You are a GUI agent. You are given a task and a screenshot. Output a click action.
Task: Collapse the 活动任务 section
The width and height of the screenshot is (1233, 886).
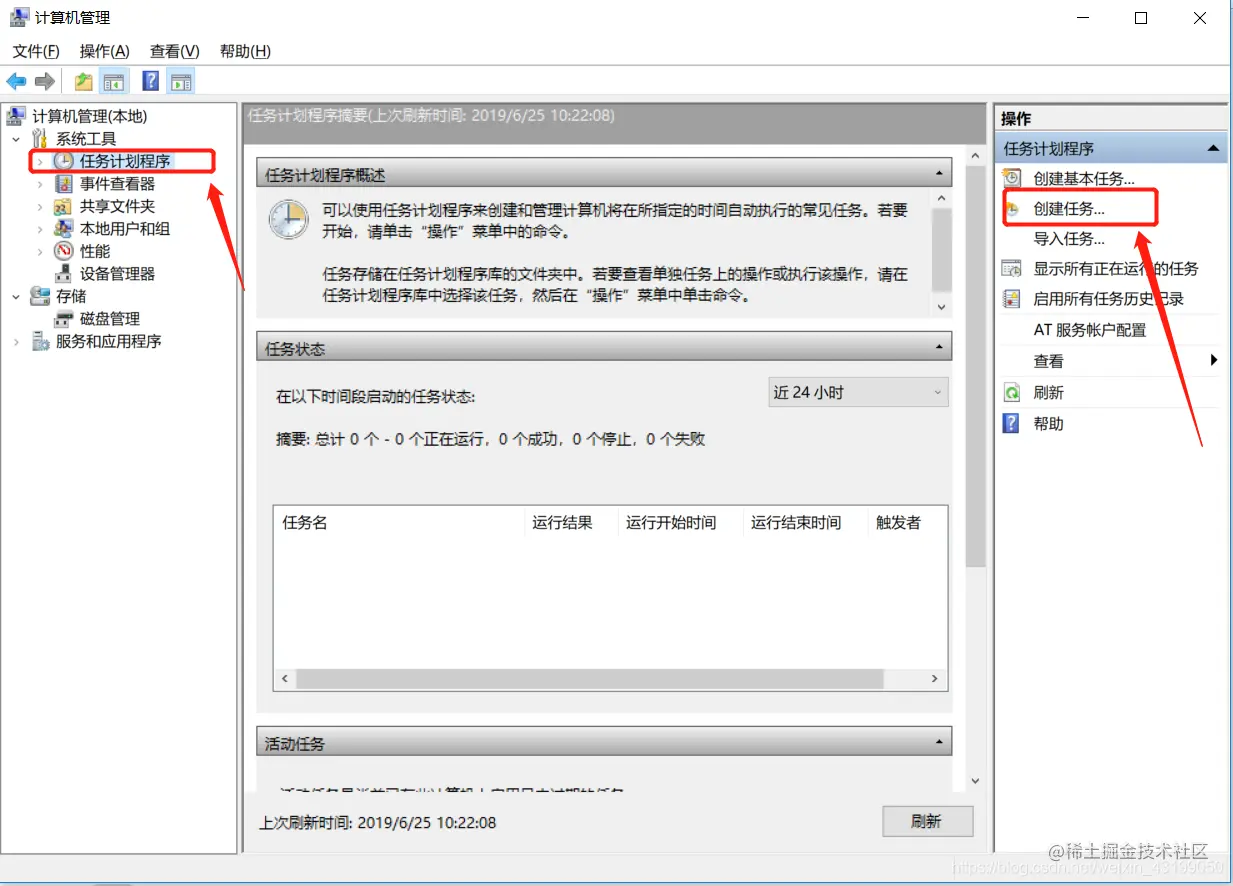click(939, 743)
